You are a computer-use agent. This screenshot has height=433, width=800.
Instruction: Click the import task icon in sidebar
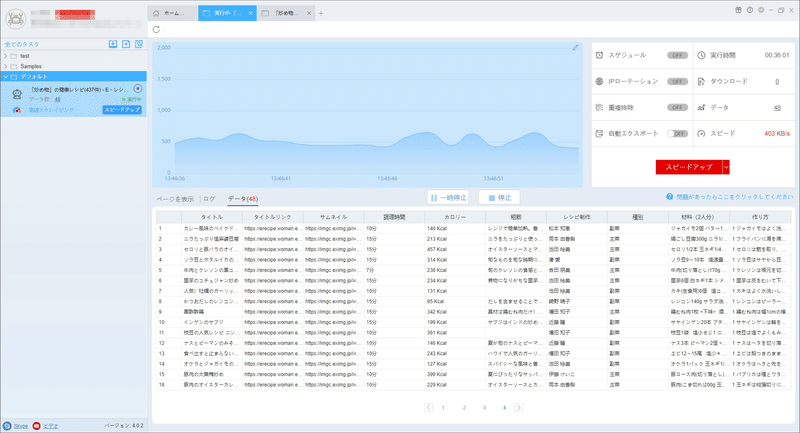pyautogui.click(x=113, y=44)
